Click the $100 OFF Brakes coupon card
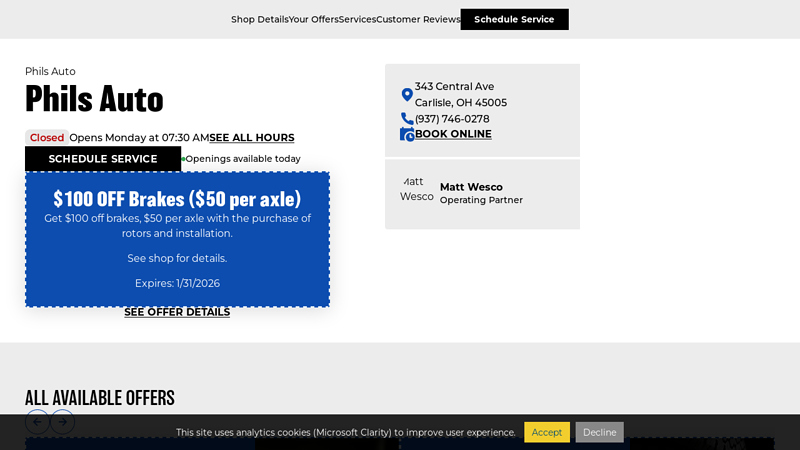The width and height of the screenshot is (800, 450). [x=177, y=239]
